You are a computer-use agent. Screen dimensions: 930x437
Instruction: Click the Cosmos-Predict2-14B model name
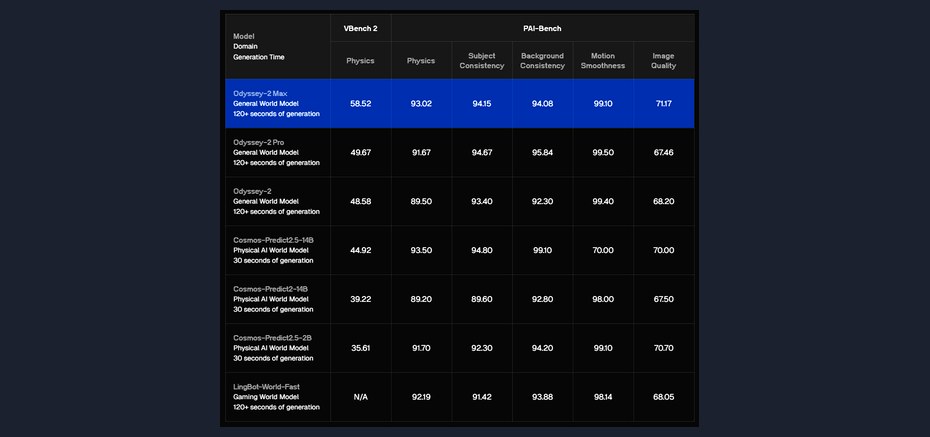point(270,289)
